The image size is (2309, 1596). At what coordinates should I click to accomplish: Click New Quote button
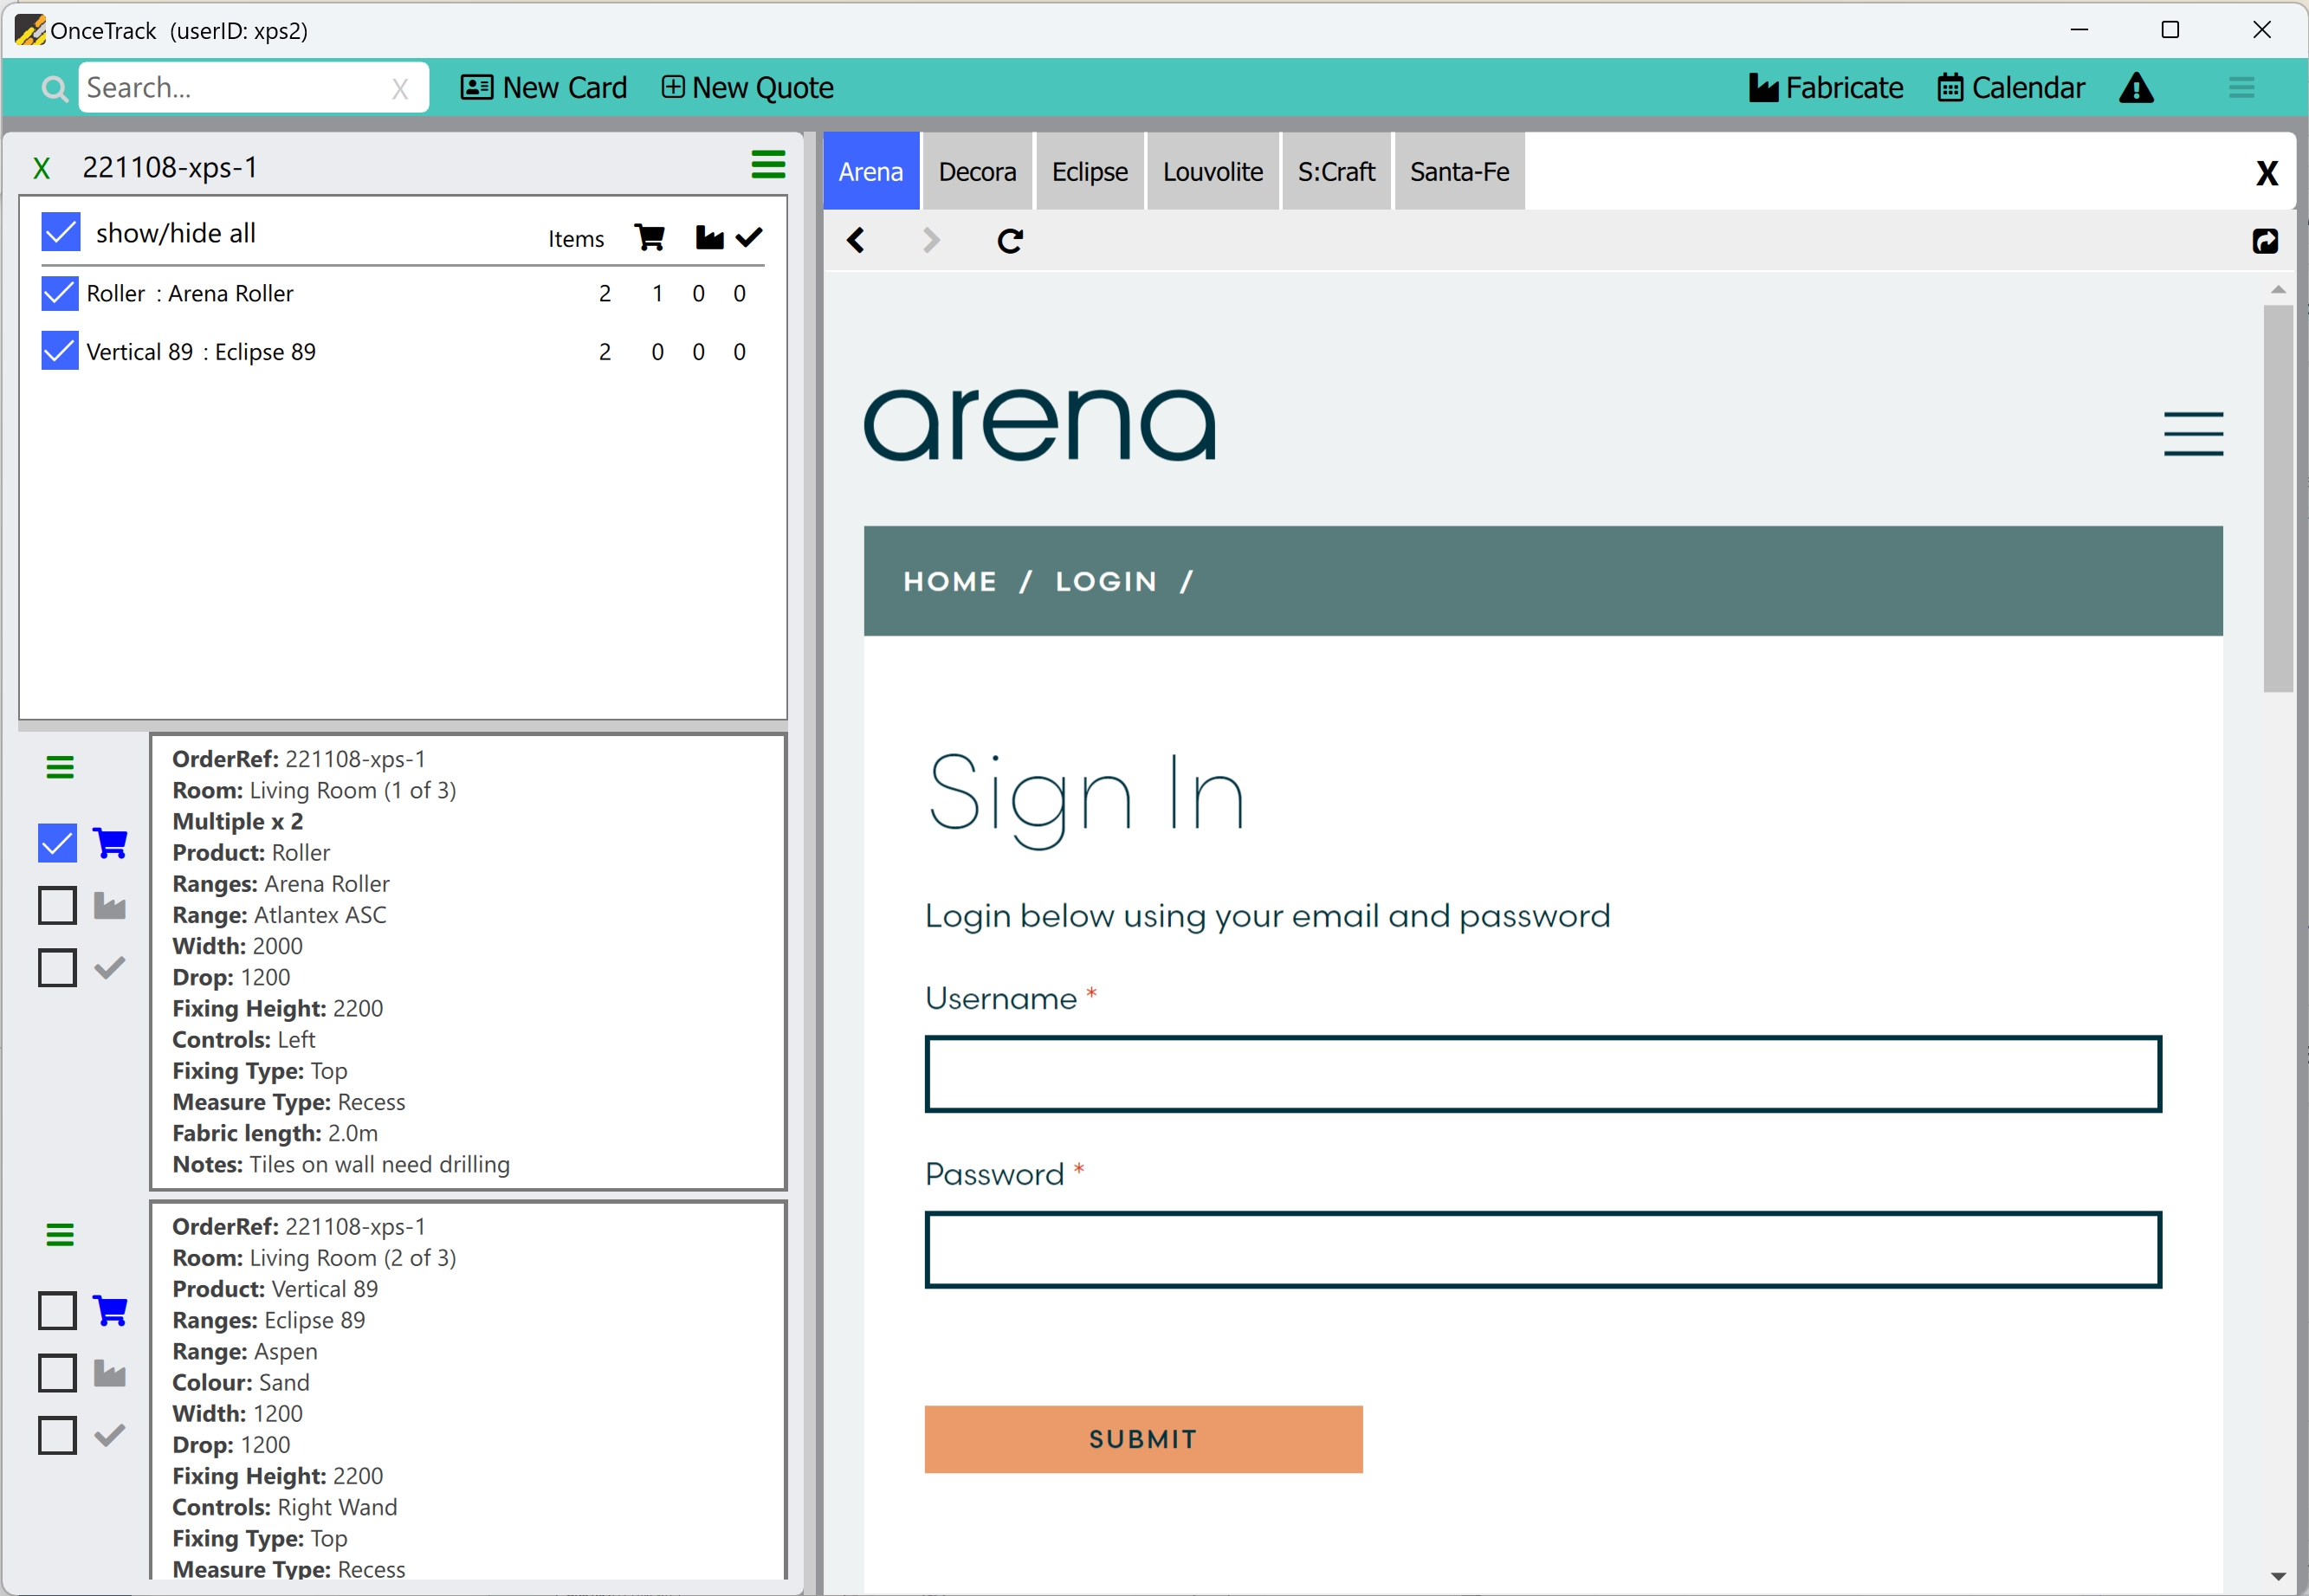(747, 88)
